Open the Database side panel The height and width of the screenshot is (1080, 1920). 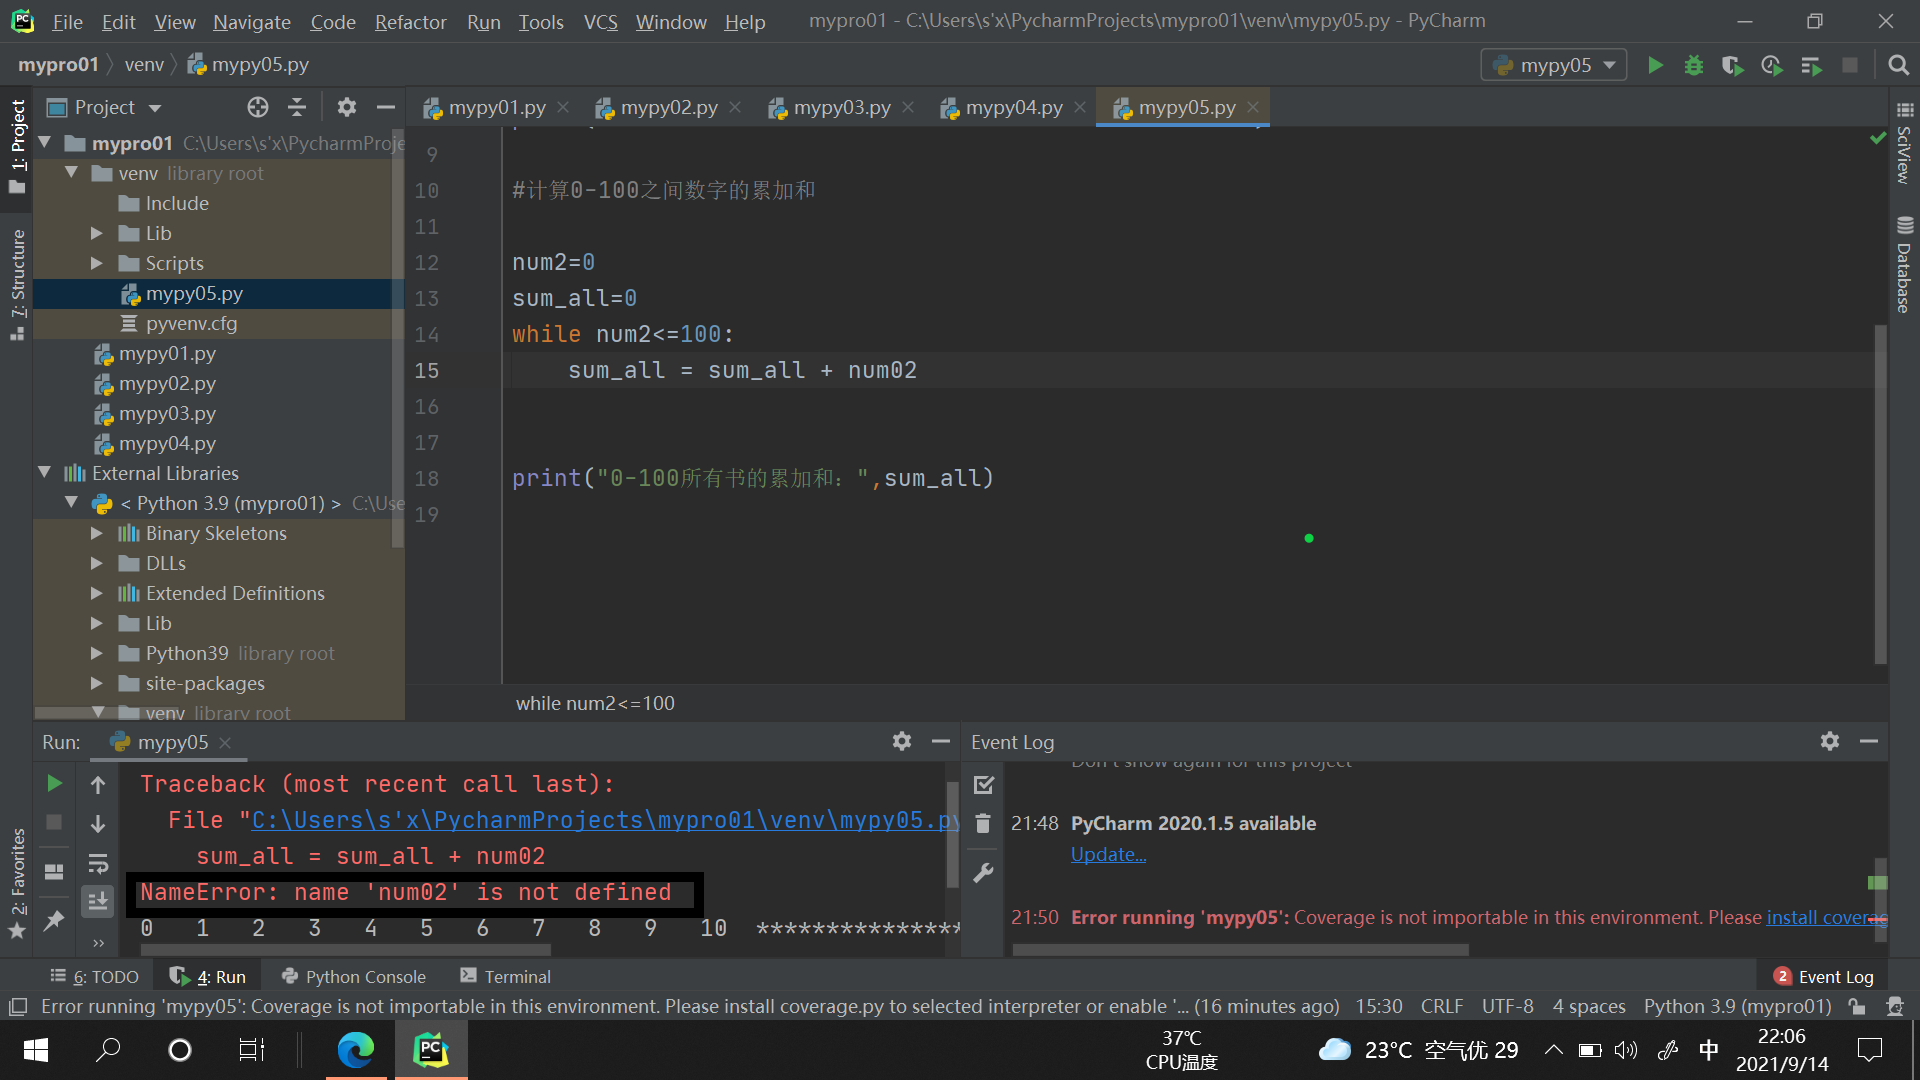(x=1904, y=265)
